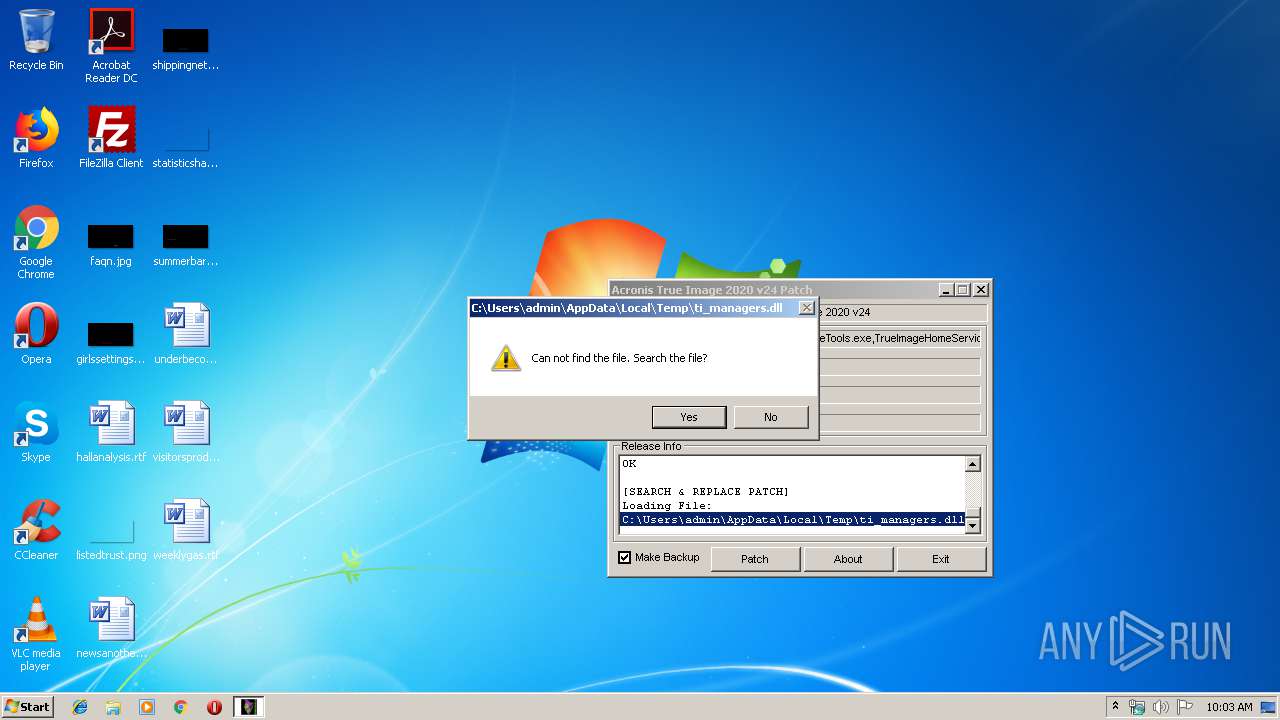Click Exit in the patch window
The height and width of the screenshot is (720, 1280).
941,559
